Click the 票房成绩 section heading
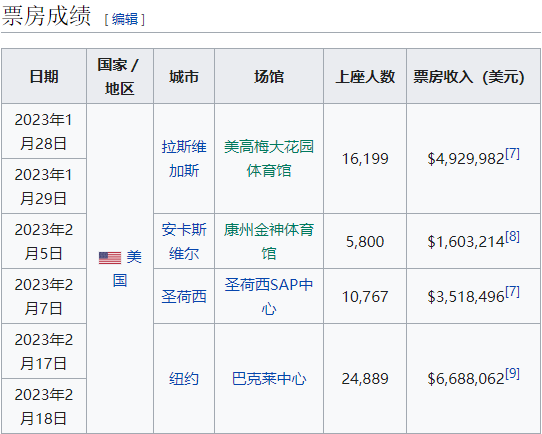The width and height of the screenshot is (542, 434). point(46,16)
